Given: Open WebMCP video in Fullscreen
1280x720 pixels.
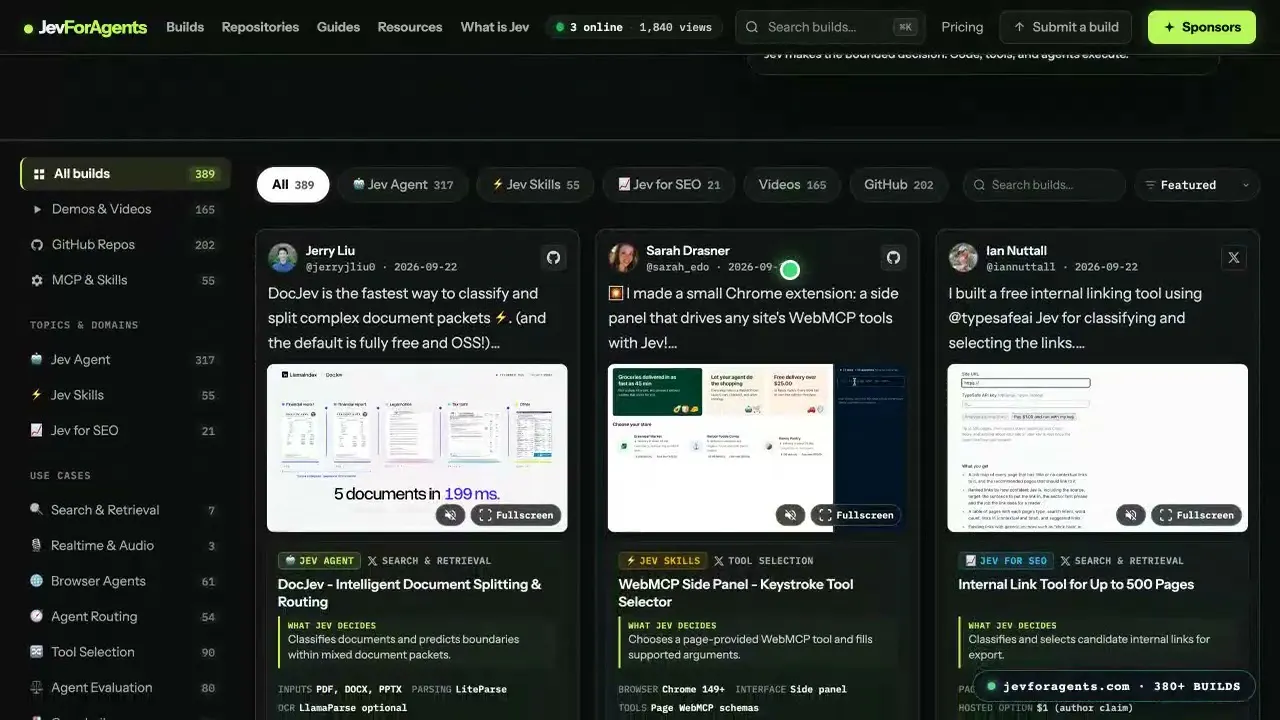Looking at the screenshot, I should (856, 515).
